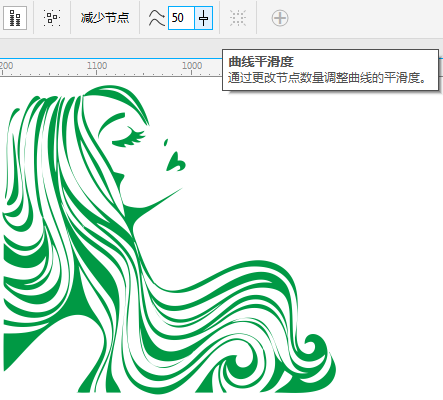Click the ruler at mark 1000

point(192,66)
